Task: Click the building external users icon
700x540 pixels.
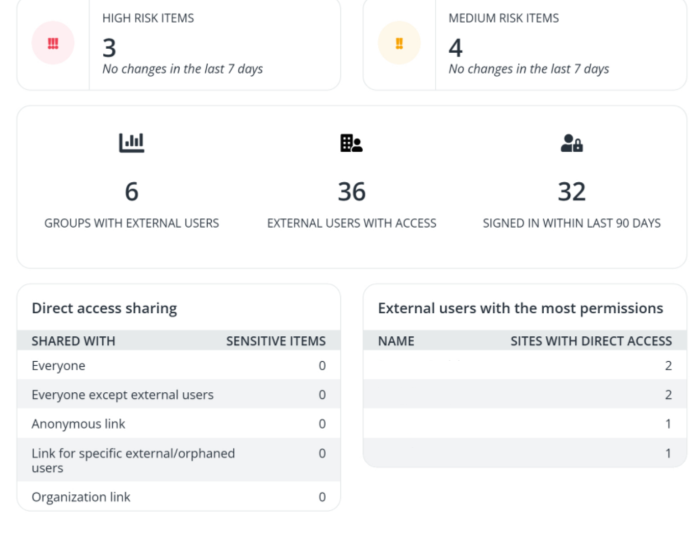Action: click(x=351, y=144)
